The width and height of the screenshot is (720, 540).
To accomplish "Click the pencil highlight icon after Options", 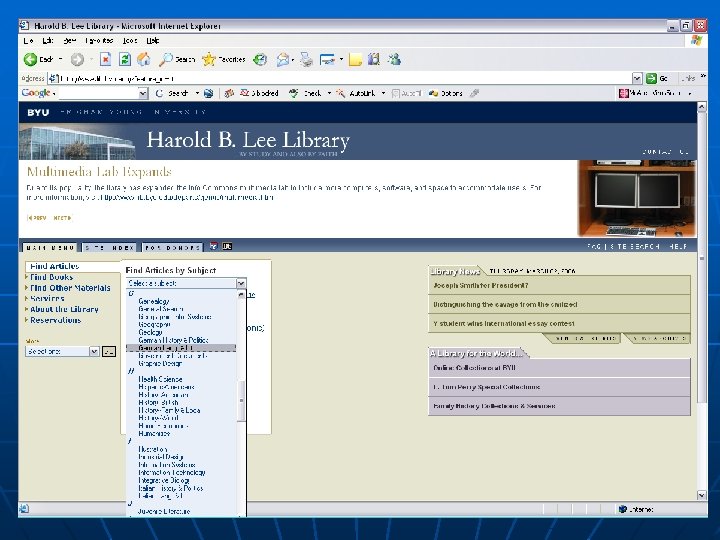I will tap(475, 93).
